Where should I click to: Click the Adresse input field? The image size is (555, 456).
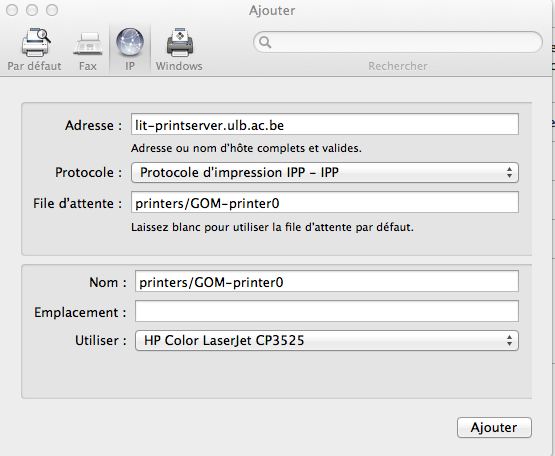point(325,124)
